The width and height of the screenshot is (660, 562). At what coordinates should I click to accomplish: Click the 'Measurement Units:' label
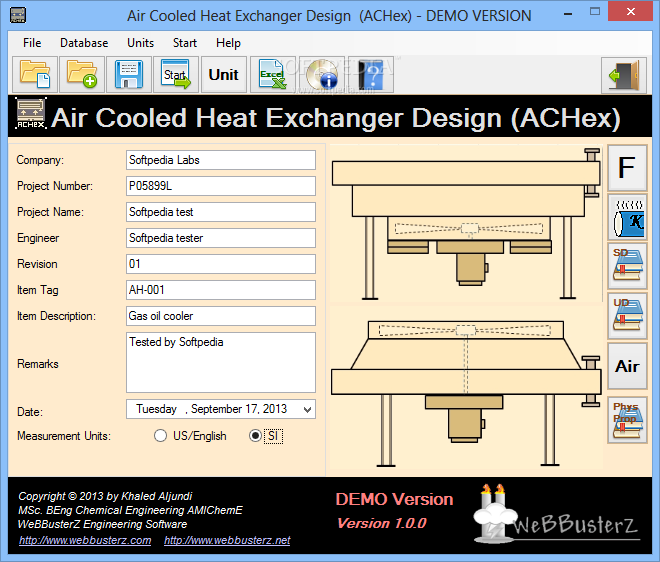(x=64, y=436)
